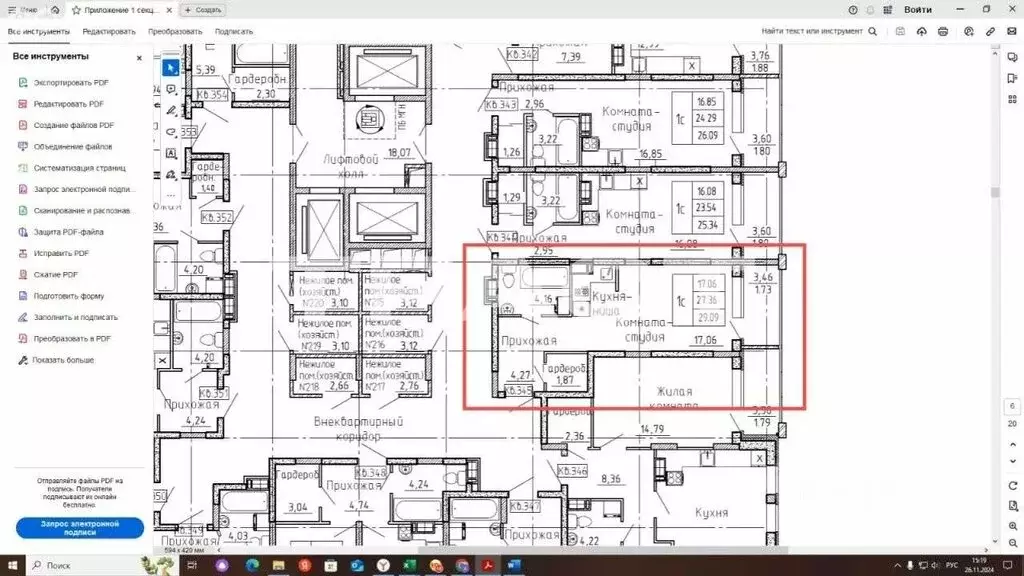Star the current document tab
The width and height of the screenshot is (1024, 576).
[76, 9]
